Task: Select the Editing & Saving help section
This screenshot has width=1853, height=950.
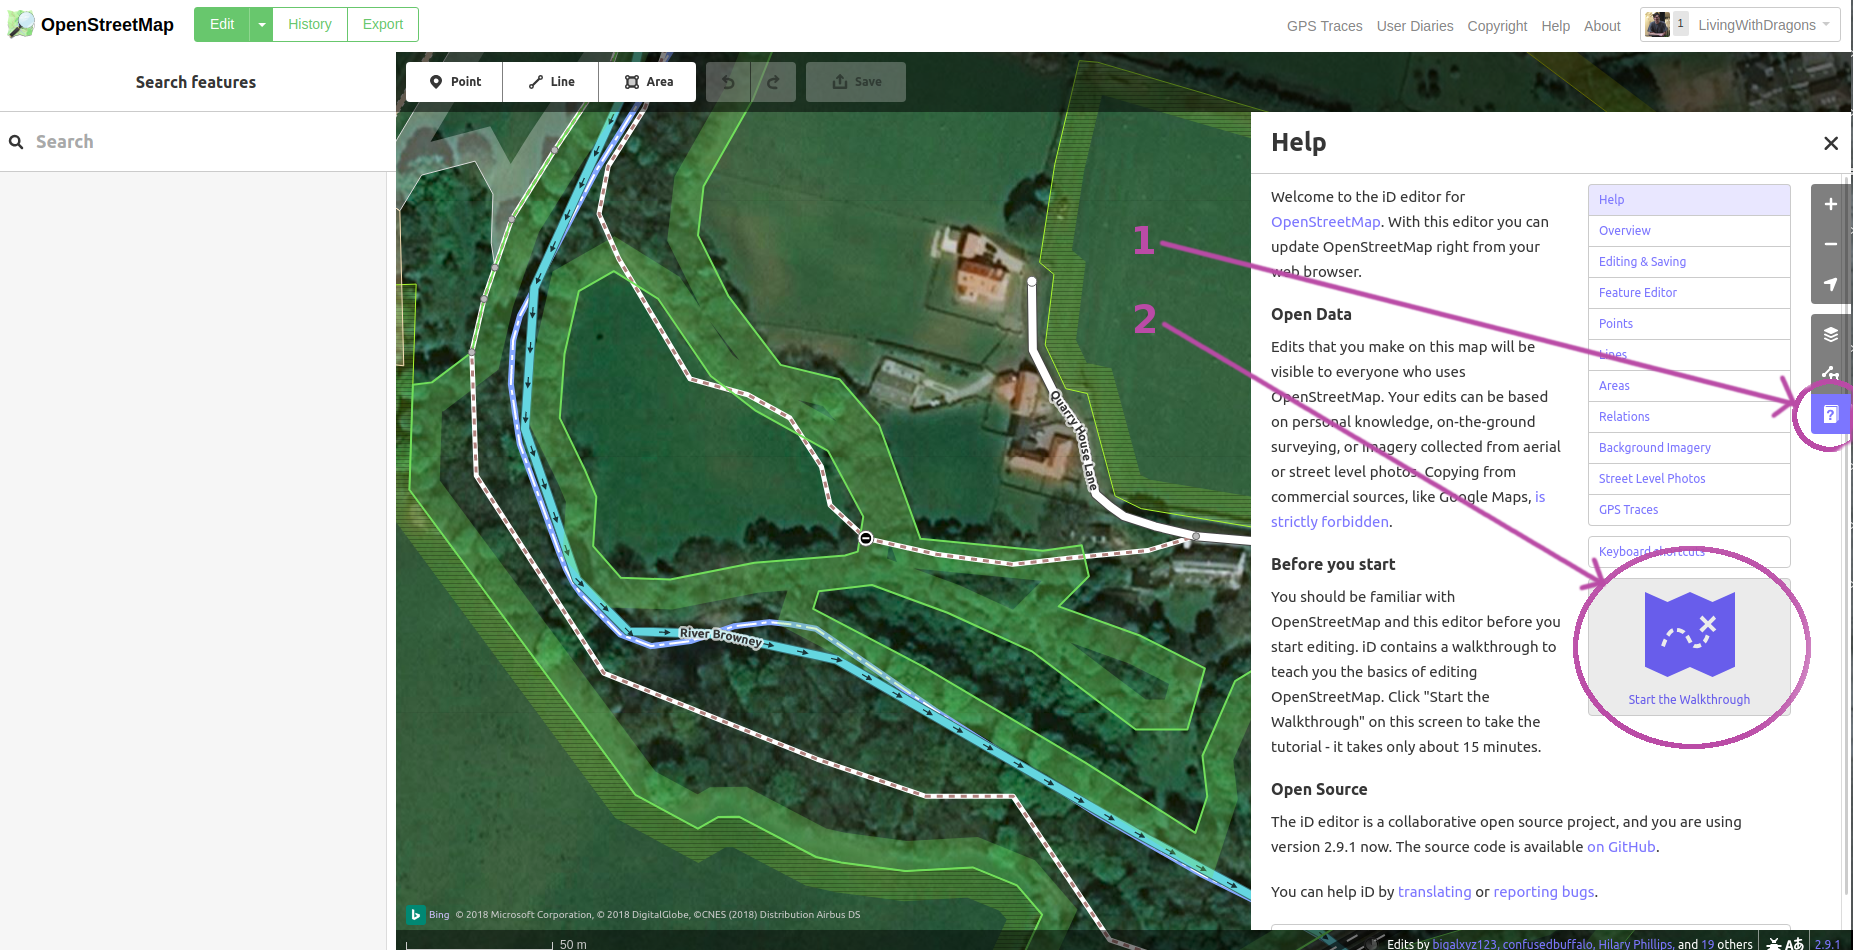Action: tap(1689, 262)
